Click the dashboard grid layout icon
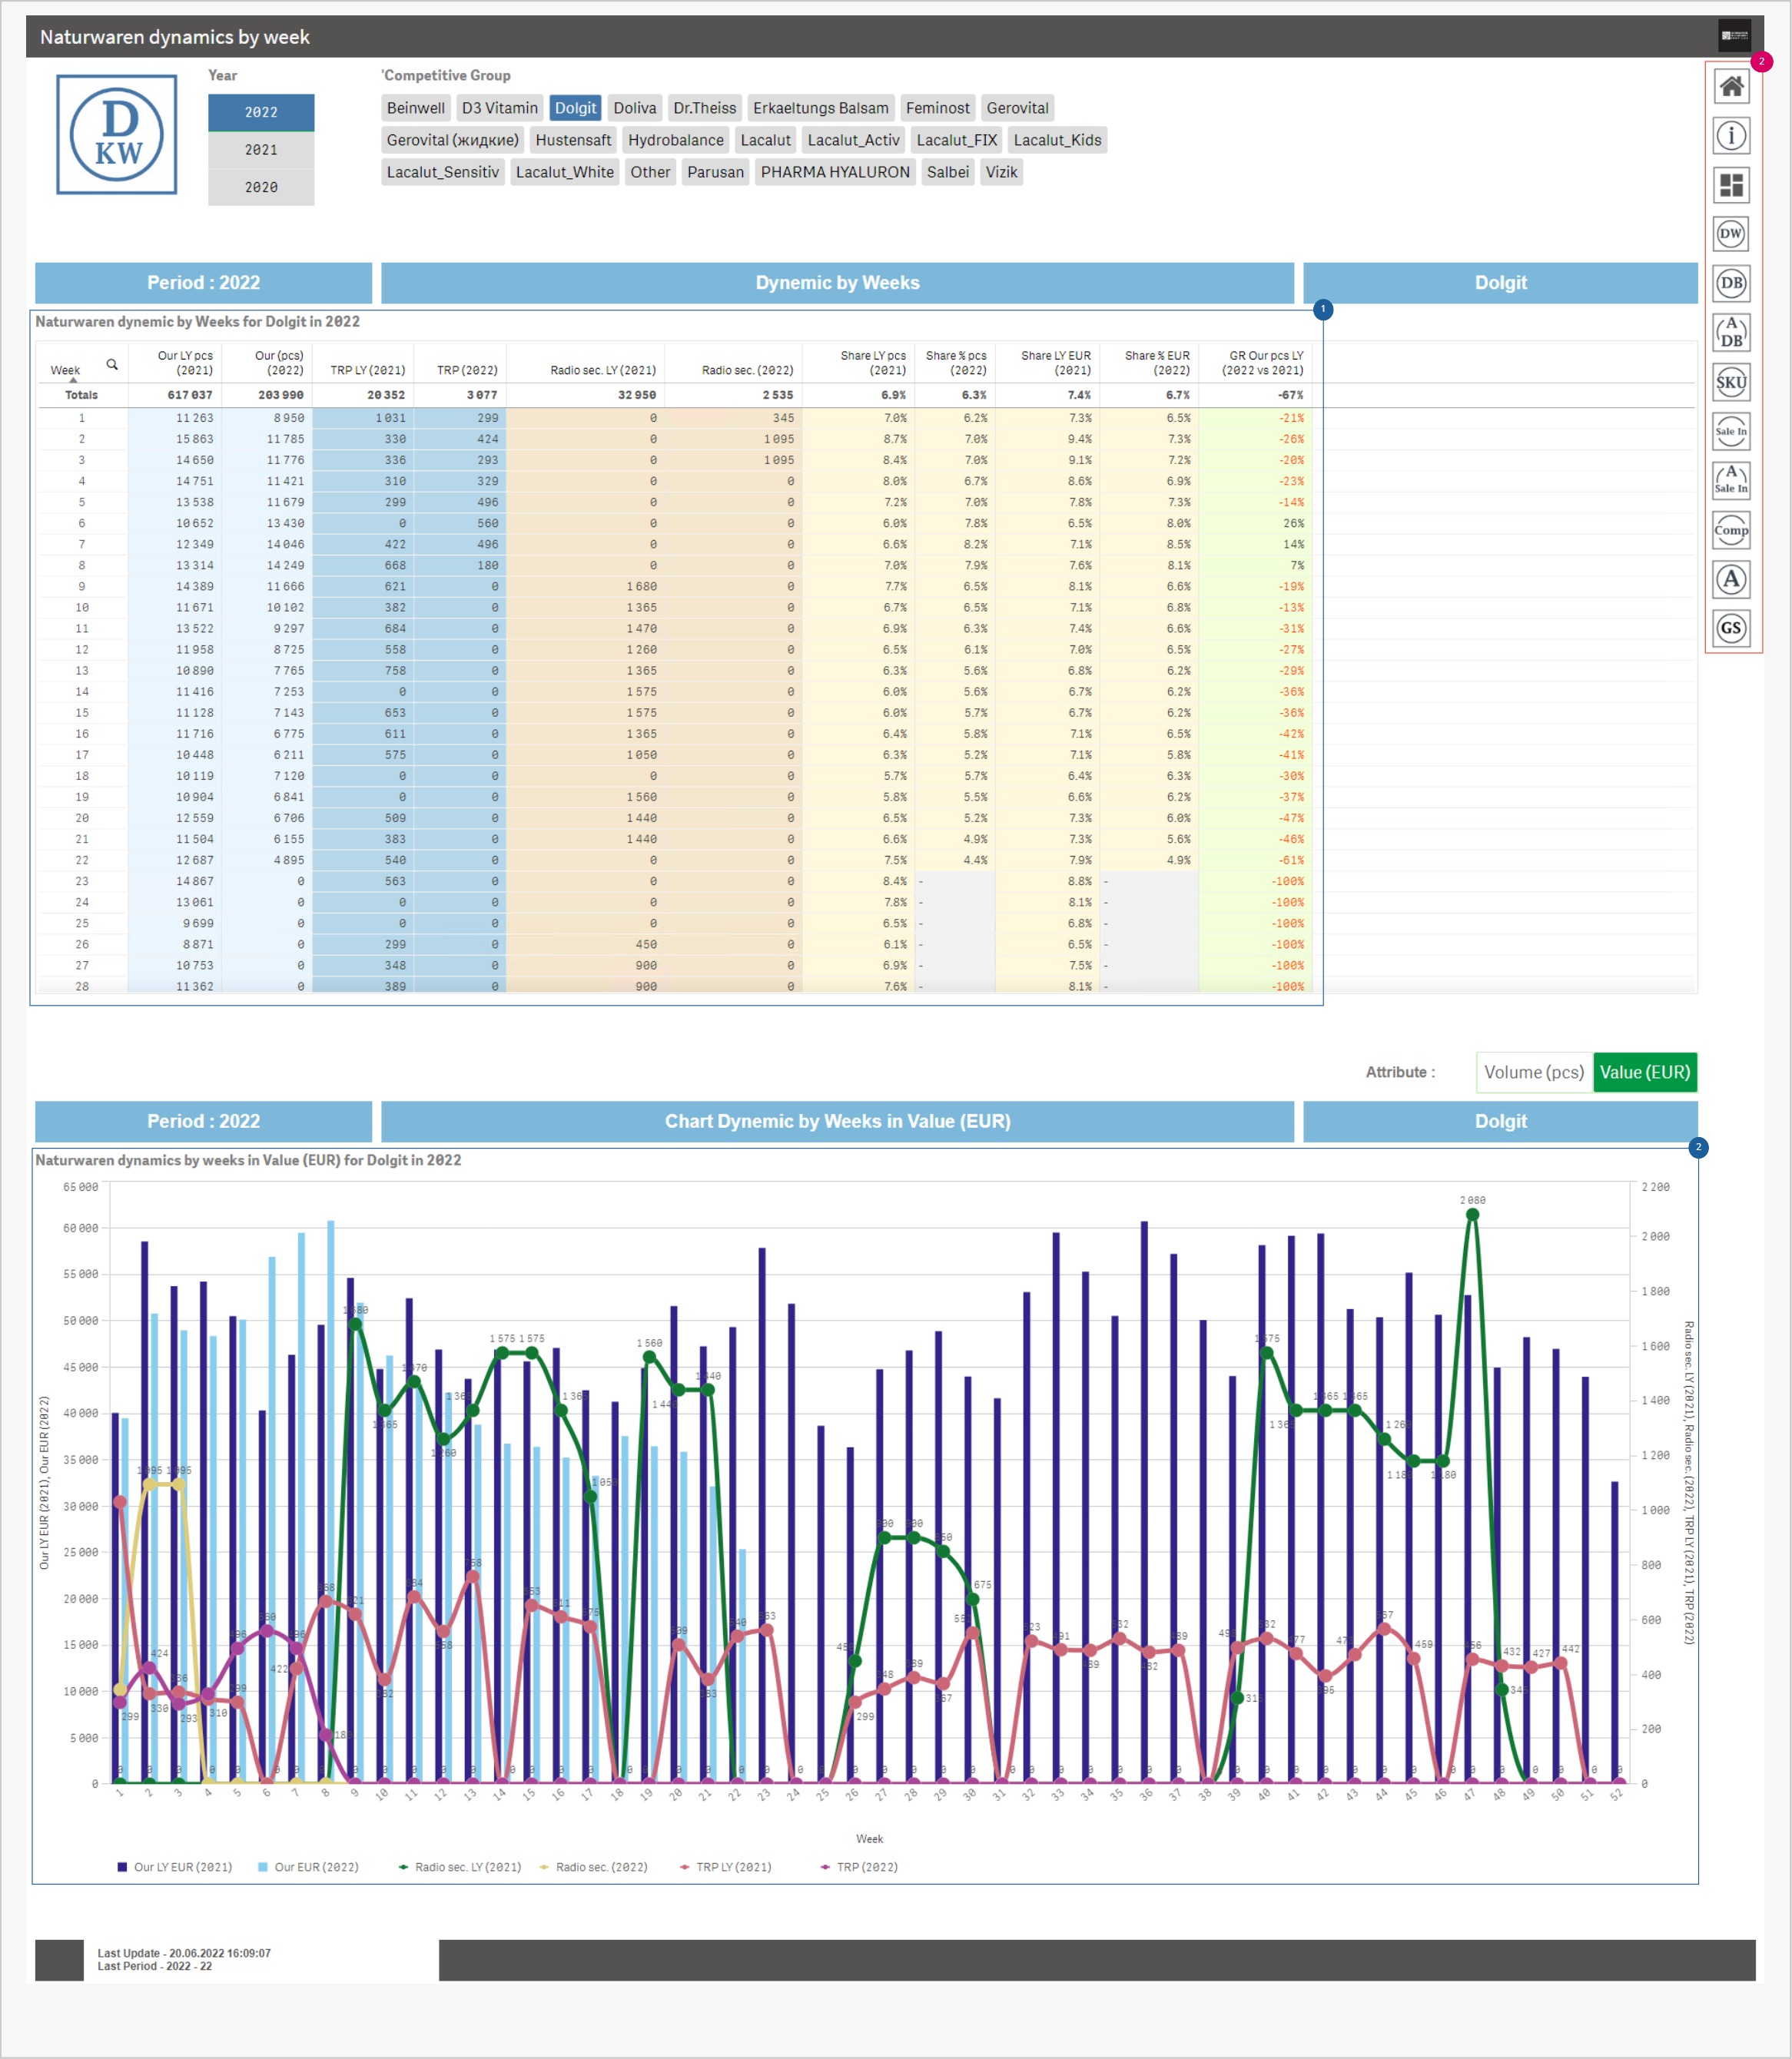1792x2059 pixels. [1731, 185]
